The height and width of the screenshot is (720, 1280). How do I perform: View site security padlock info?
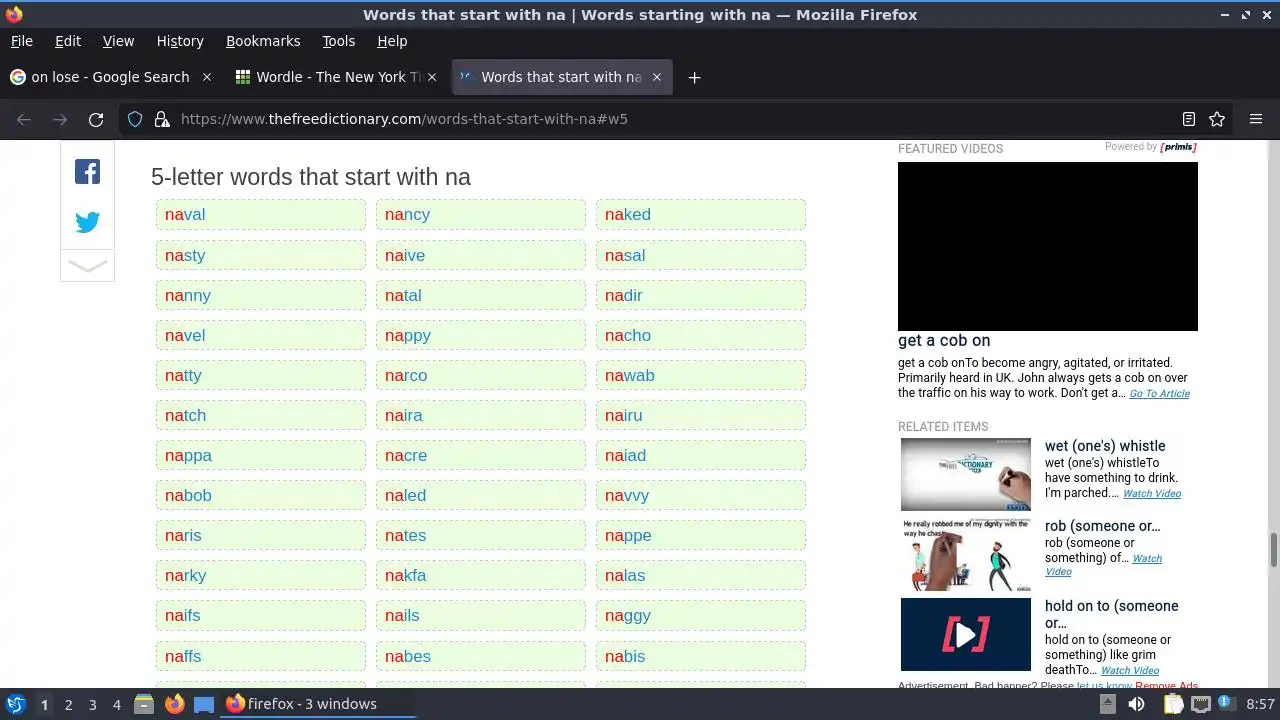pos(162,119)
